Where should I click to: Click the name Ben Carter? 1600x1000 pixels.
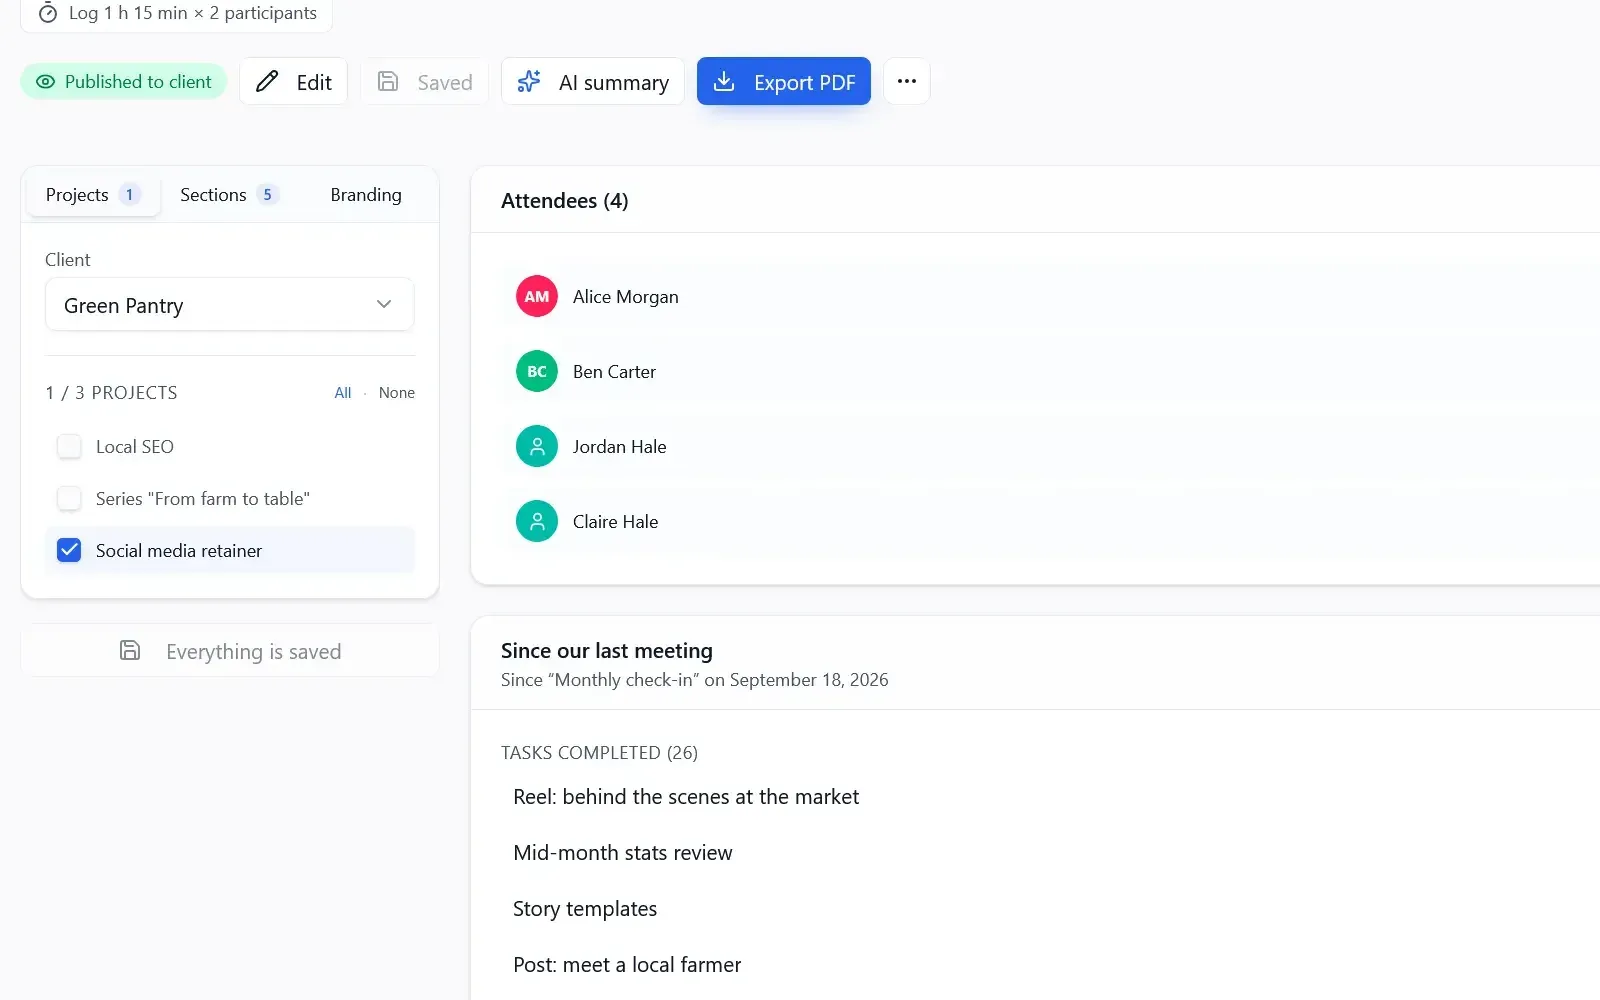(615, 372)
